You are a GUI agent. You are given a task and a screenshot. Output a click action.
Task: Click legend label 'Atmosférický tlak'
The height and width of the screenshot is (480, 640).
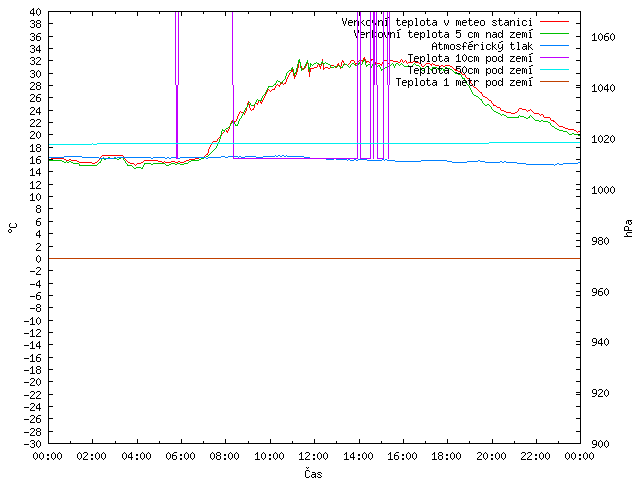pos(482,46)
